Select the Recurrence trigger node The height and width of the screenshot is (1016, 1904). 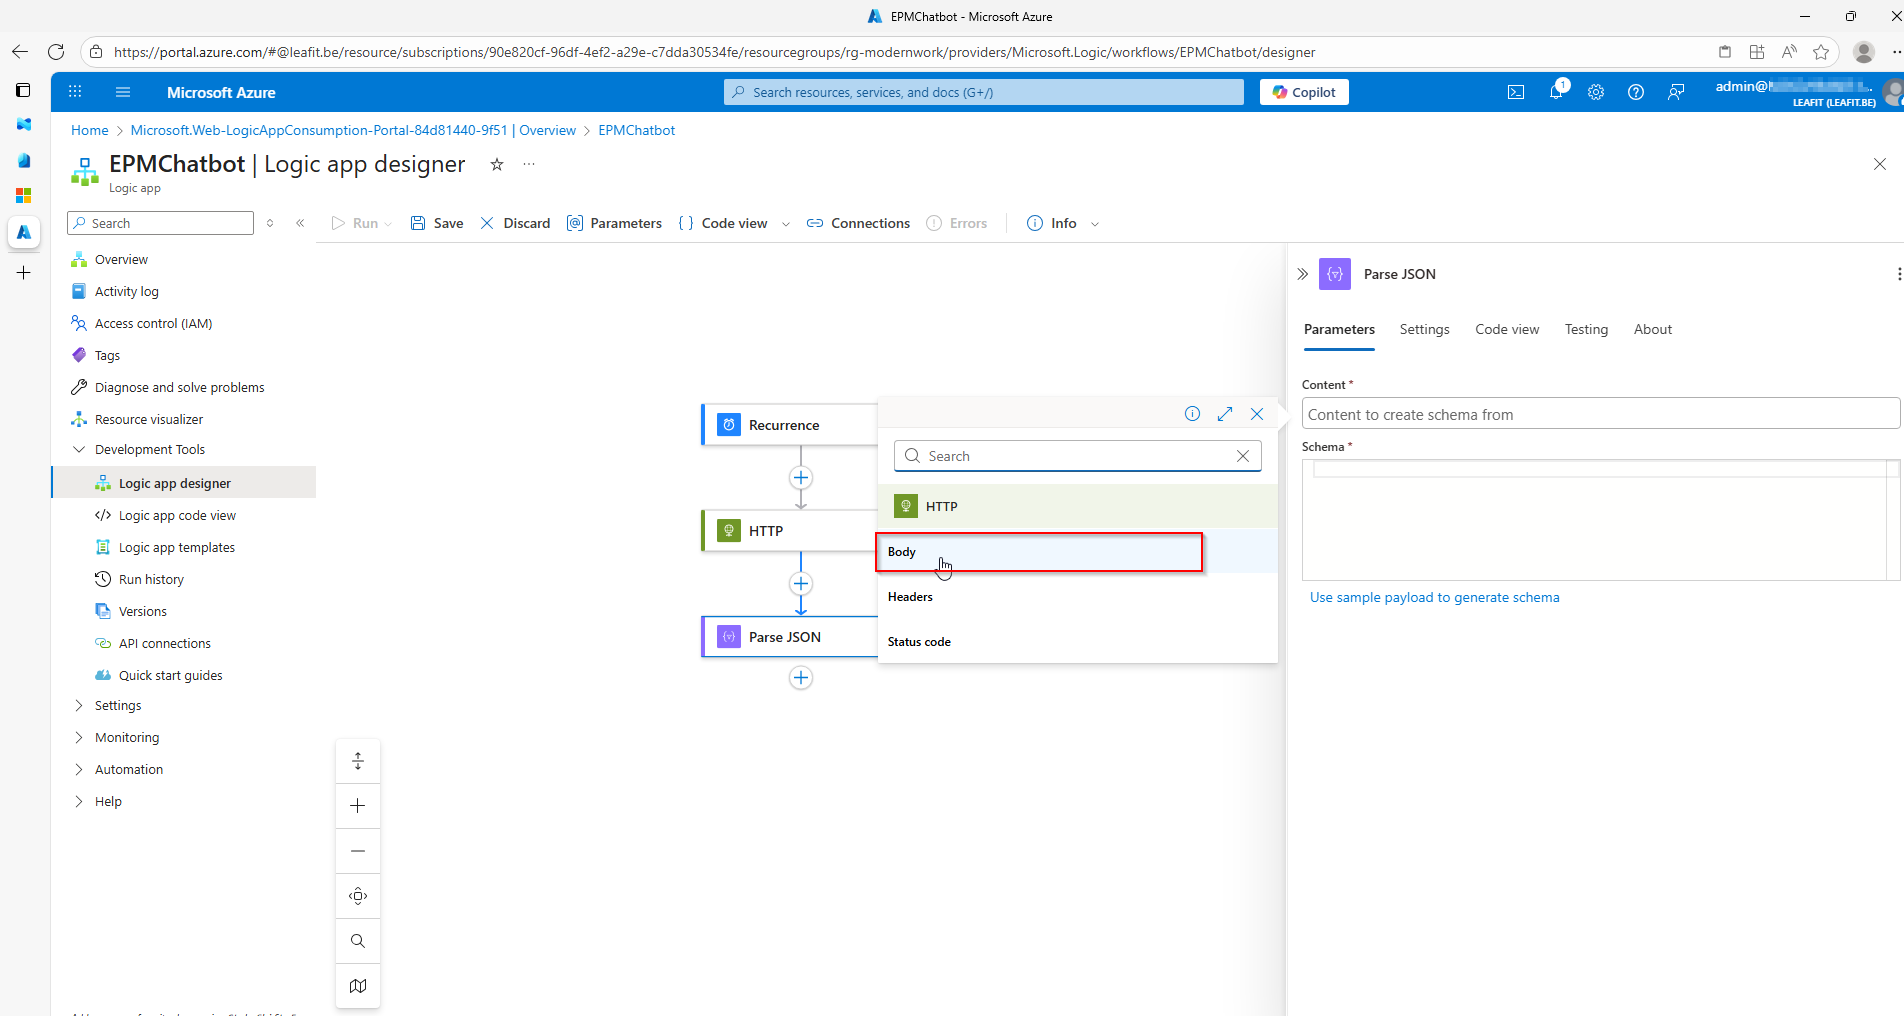click(789, 425)
